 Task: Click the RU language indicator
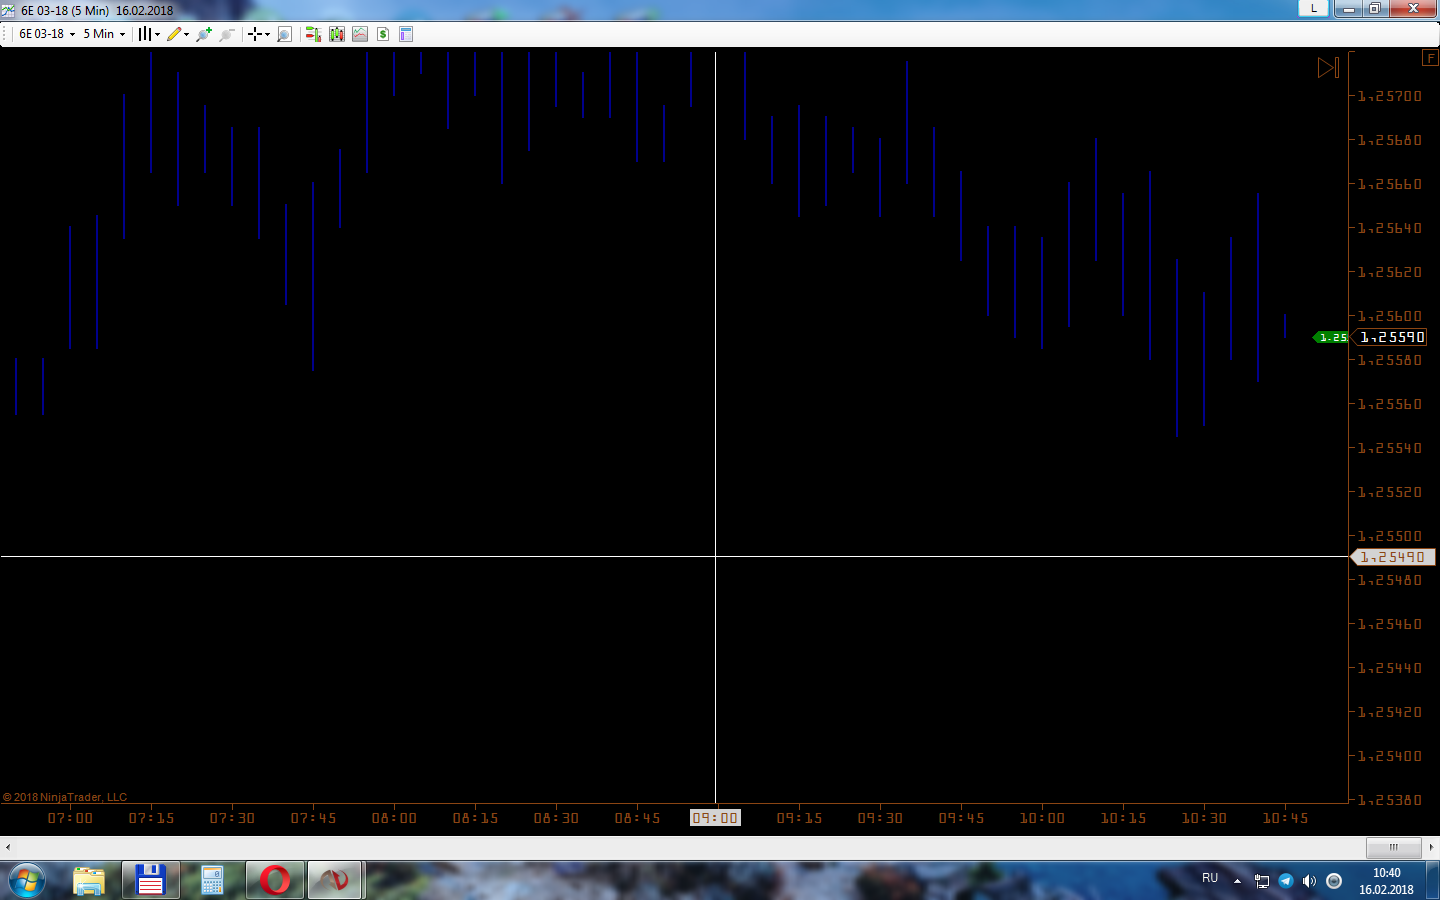1210,878
